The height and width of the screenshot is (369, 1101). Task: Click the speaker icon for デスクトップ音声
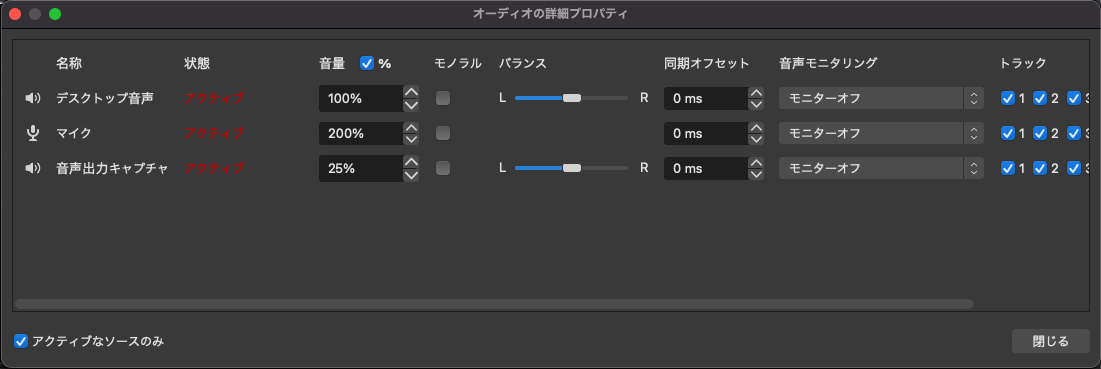click(32, 98)
